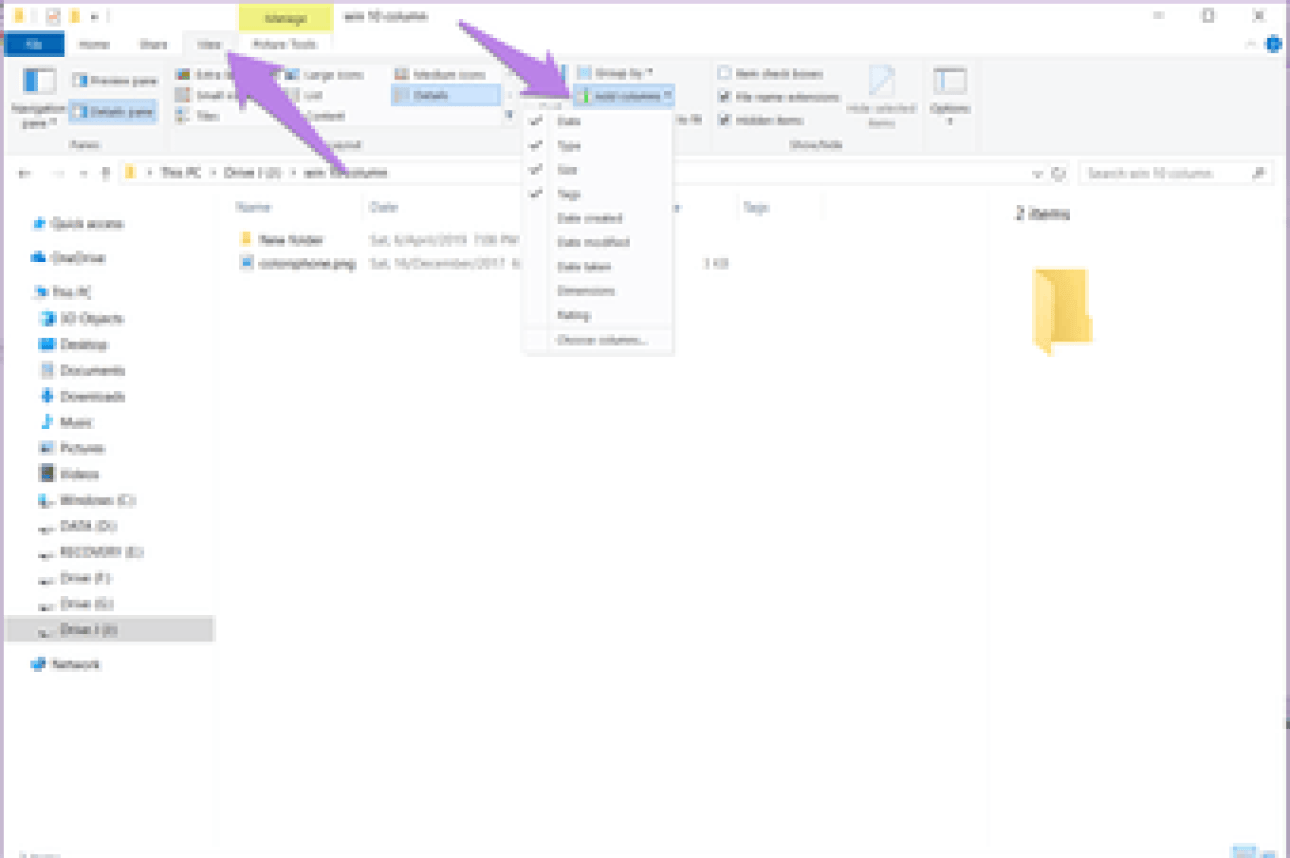Uncheck Hidden items checkbox
Image resolution: width=1290 pixels, height=858 pixels.
click(725, 120)
